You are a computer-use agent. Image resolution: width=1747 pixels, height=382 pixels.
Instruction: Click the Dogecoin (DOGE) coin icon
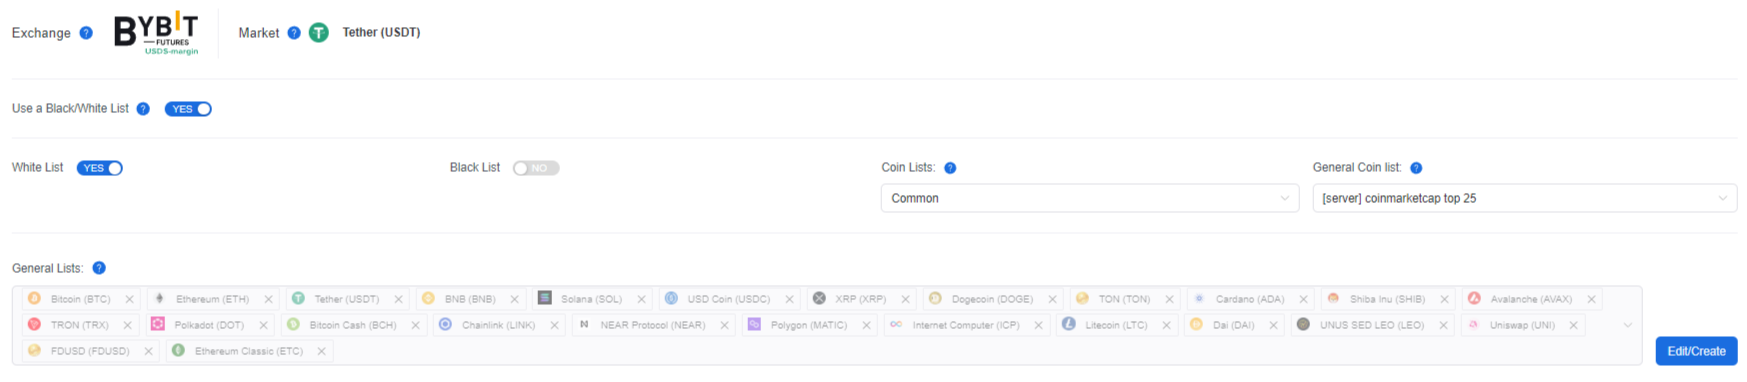tap(935, 298)
